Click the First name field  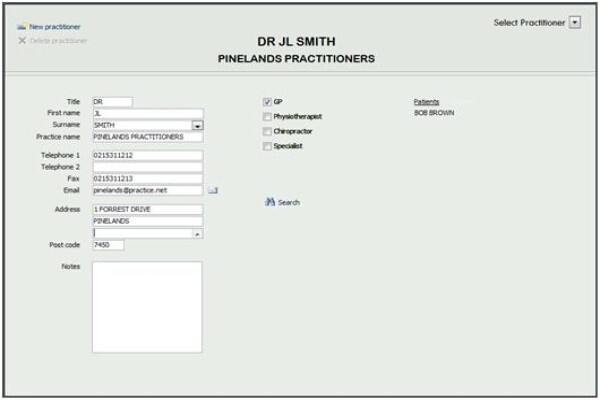pyautogui.click(x=148, y=114)
